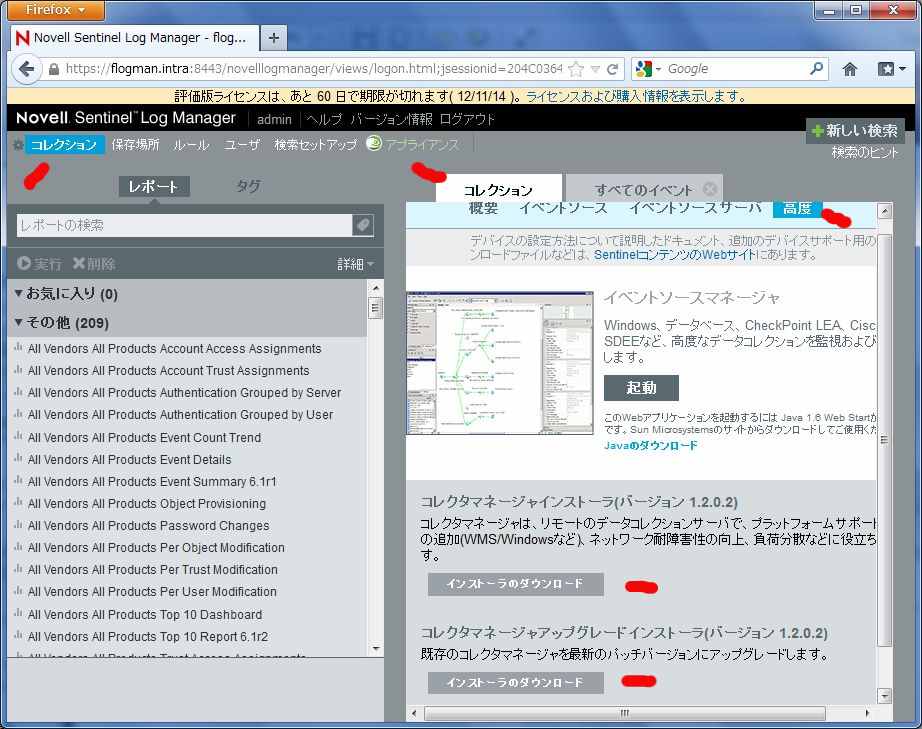922x729 pixels.
Task: Click the report list scroll down arrow
Action: (x=376, y=648)
